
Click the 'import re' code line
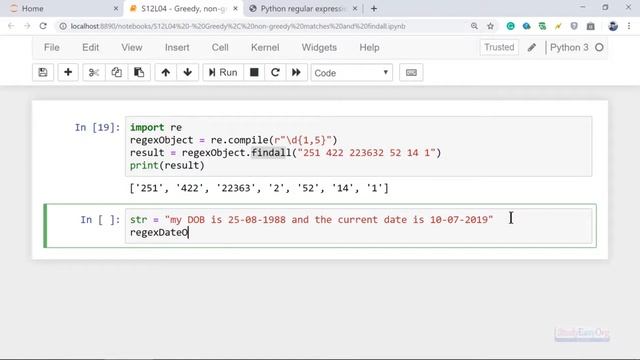click(156, 127)
